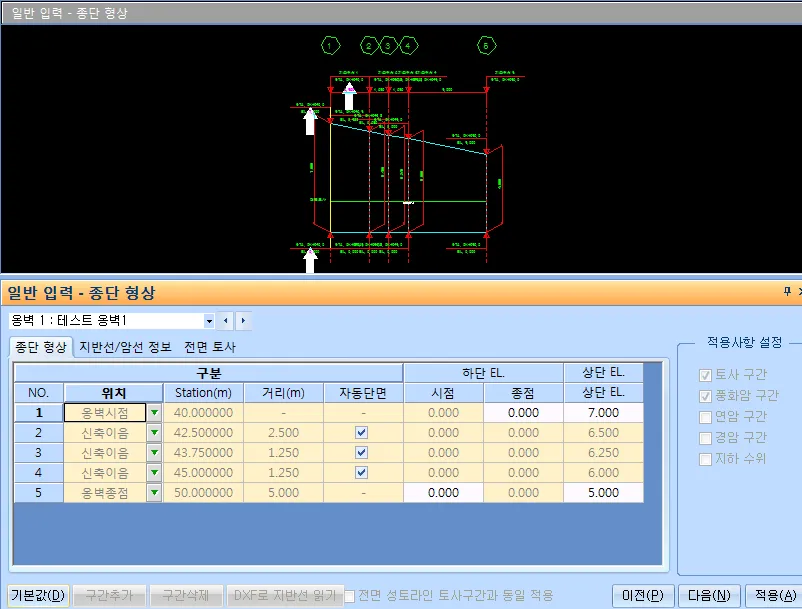
Task: Edit row 1 하단 EL. 종점 cell
Action: (x=523, y=413)
